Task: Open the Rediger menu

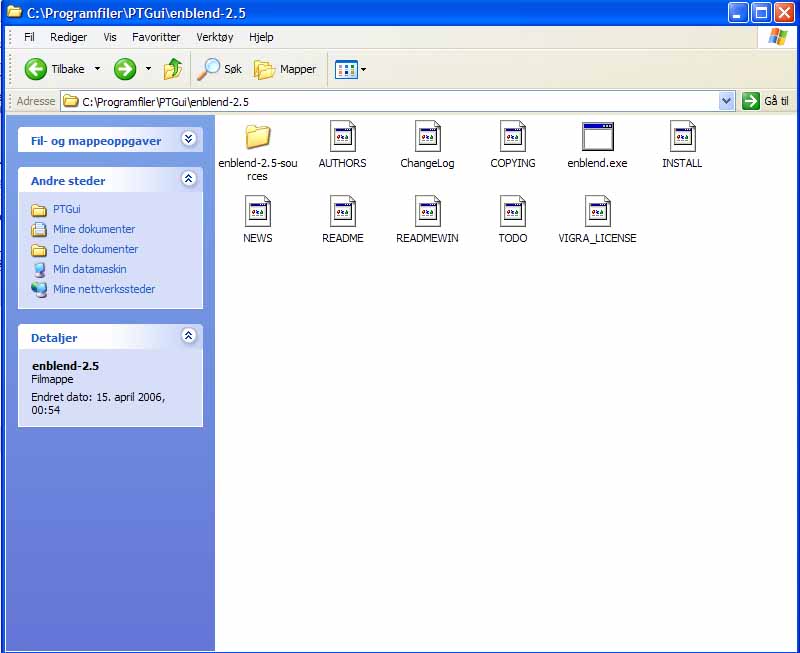Action: [x=68, y=37]
